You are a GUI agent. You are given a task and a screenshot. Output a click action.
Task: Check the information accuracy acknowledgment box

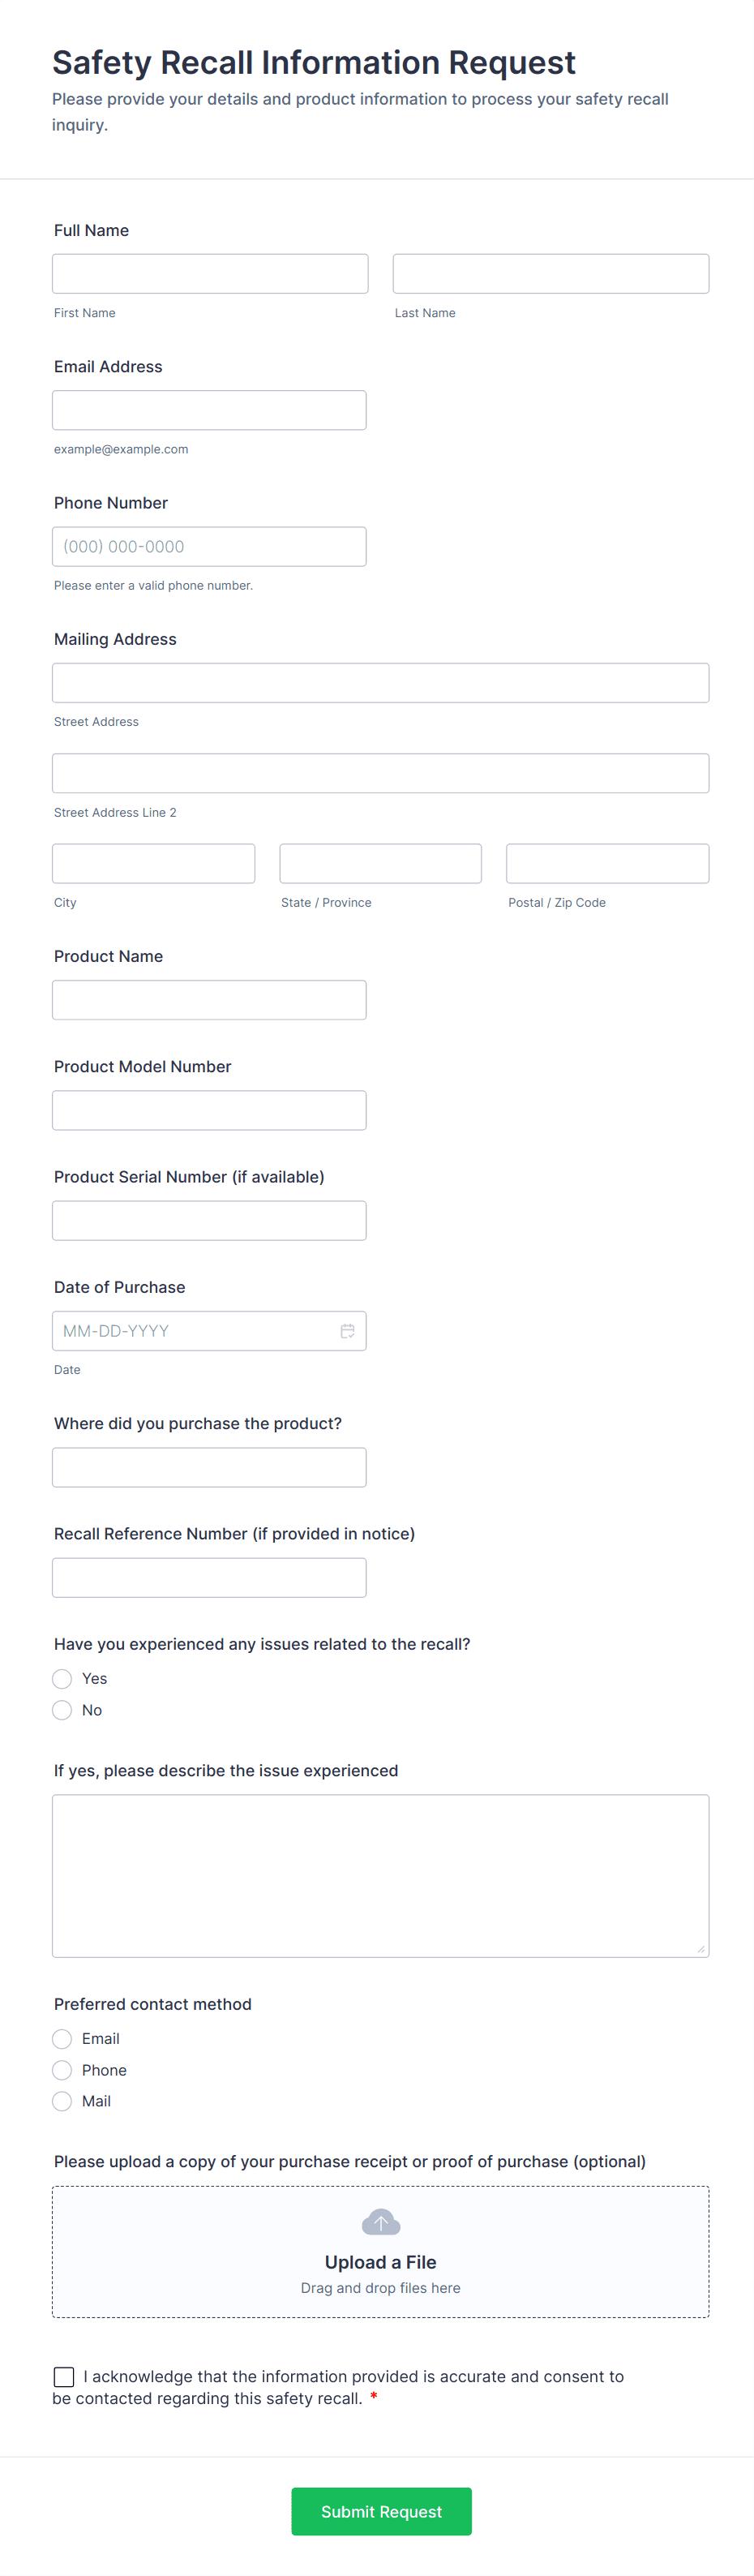[64, 2377]
